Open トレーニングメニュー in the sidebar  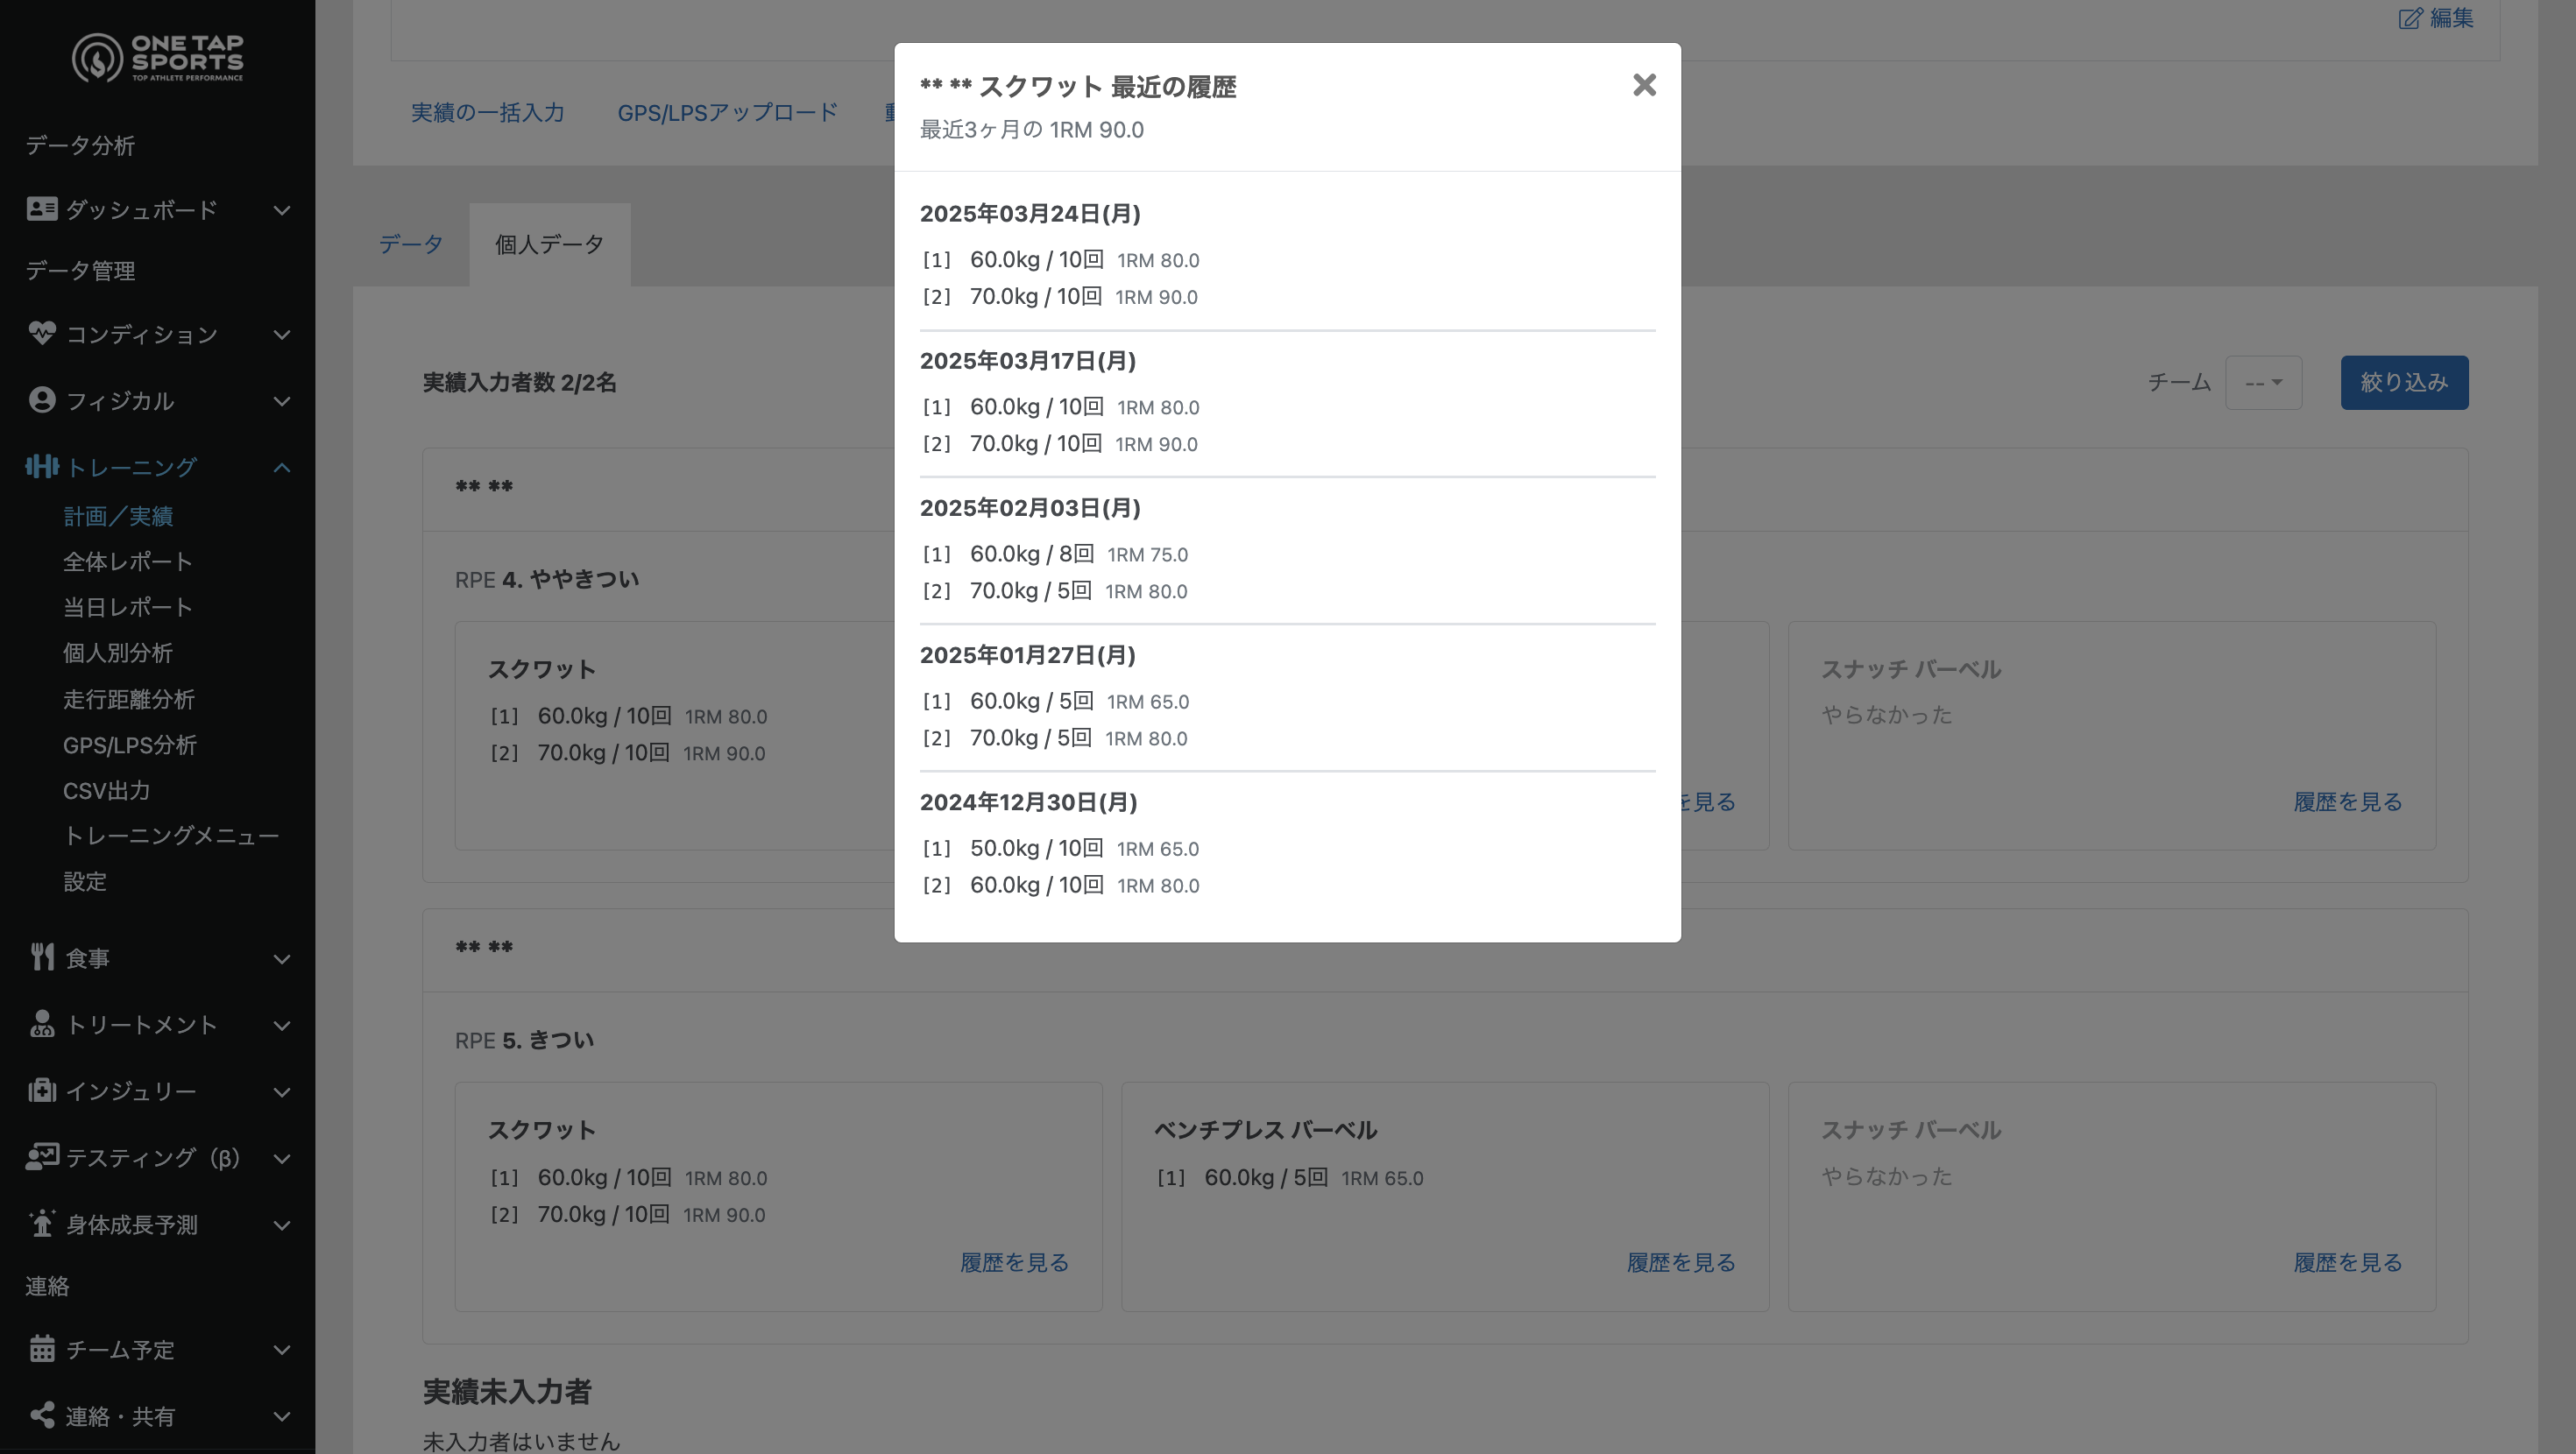pos(171,835)
